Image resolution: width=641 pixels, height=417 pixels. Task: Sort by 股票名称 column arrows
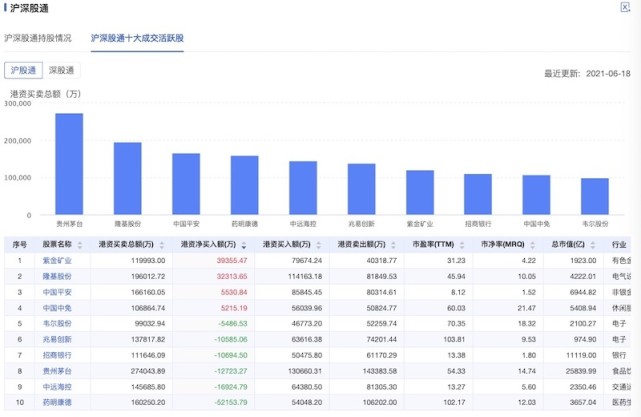point(80,245)
